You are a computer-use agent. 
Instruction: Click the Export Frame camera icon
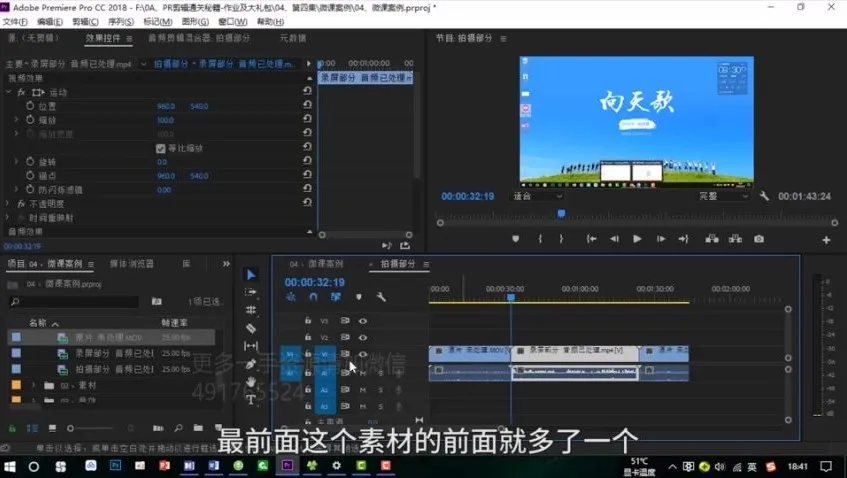point(759,239)
